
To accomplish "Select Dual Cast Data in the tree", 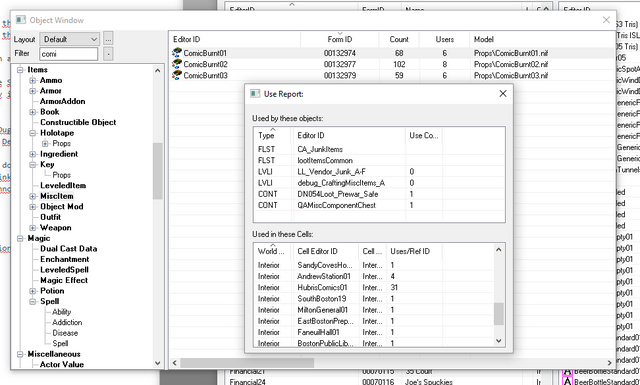I will tap(69, 249).
